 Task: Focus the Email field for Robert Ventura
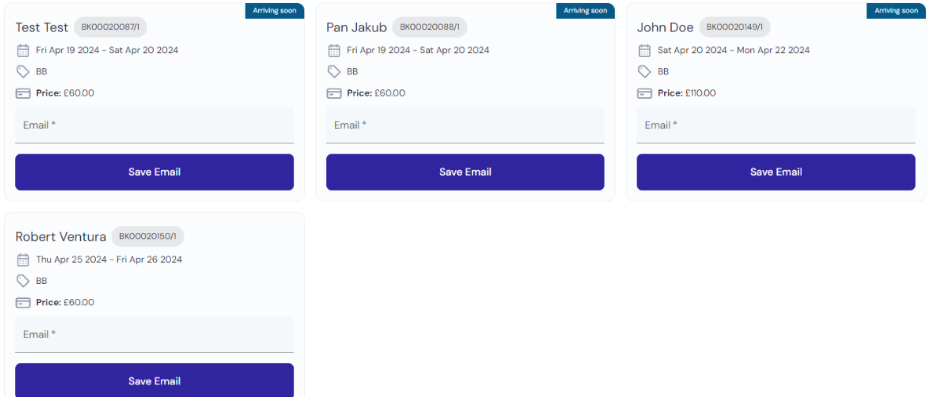point(154,334)
